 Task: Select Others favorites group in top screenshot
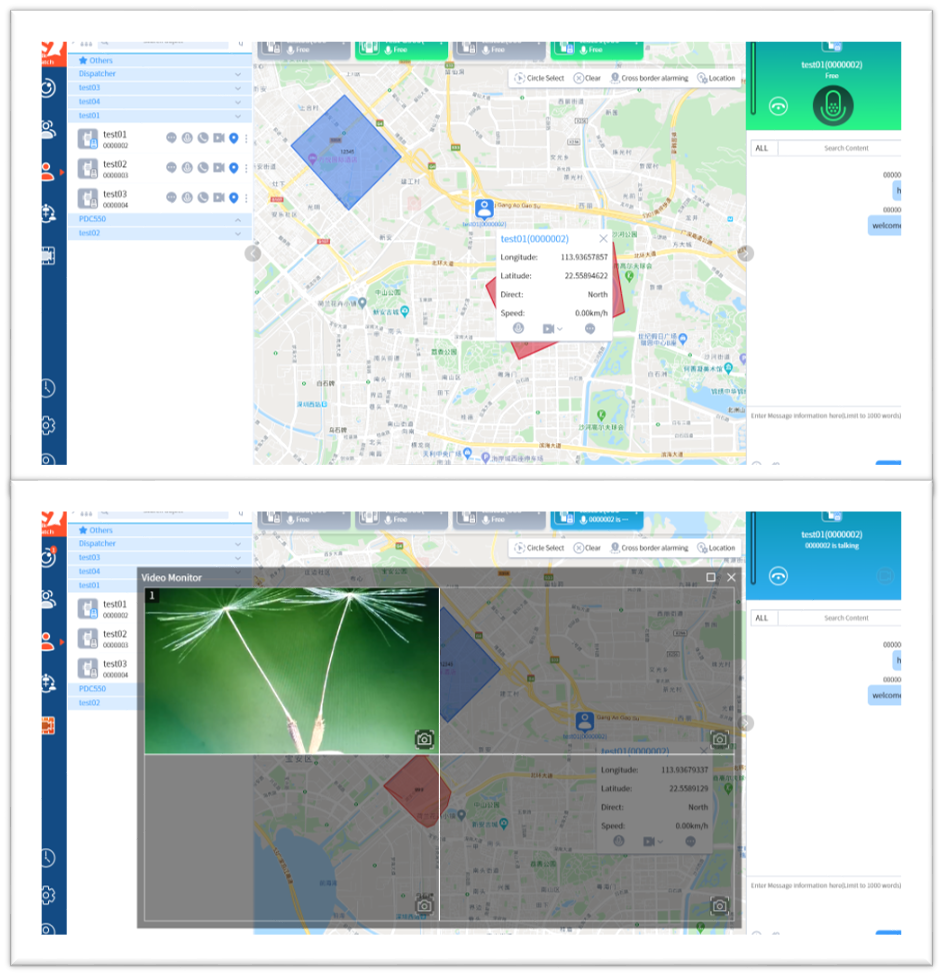[159, 60]
